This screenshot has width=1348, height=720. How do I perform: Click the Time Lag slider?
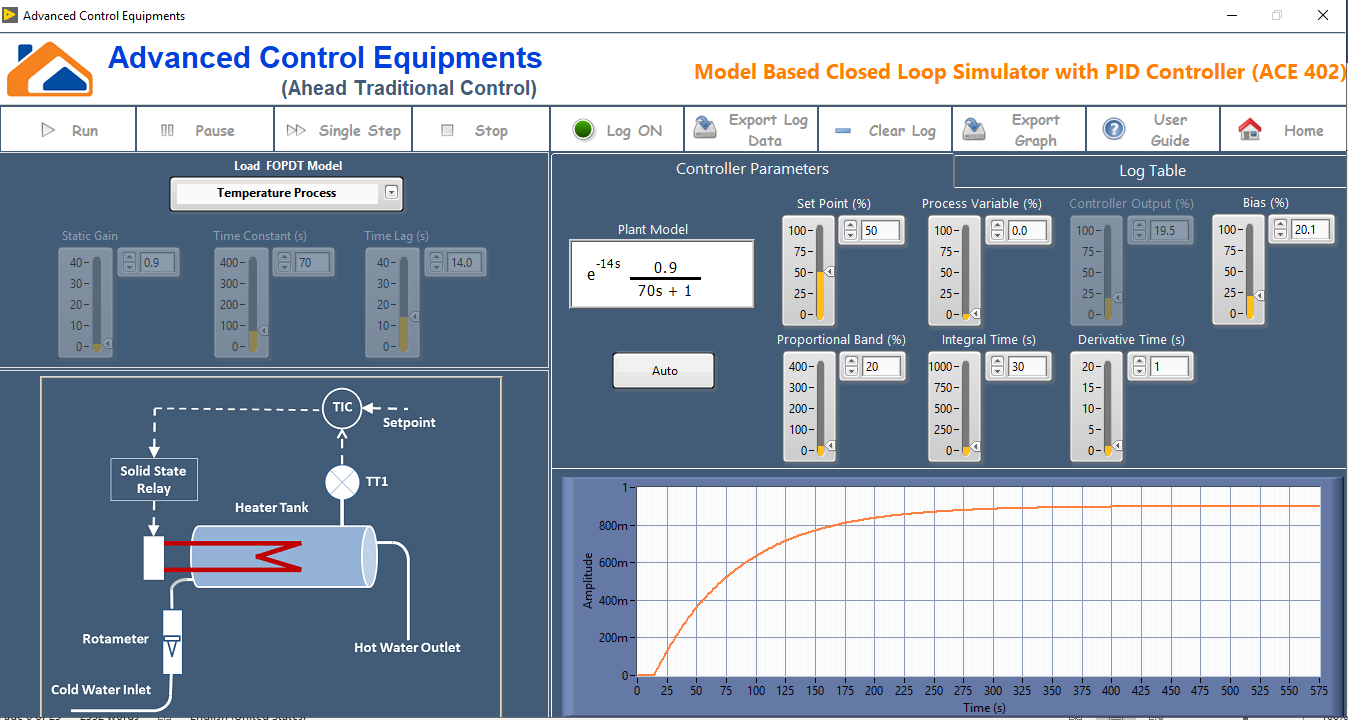coord(403,305)
